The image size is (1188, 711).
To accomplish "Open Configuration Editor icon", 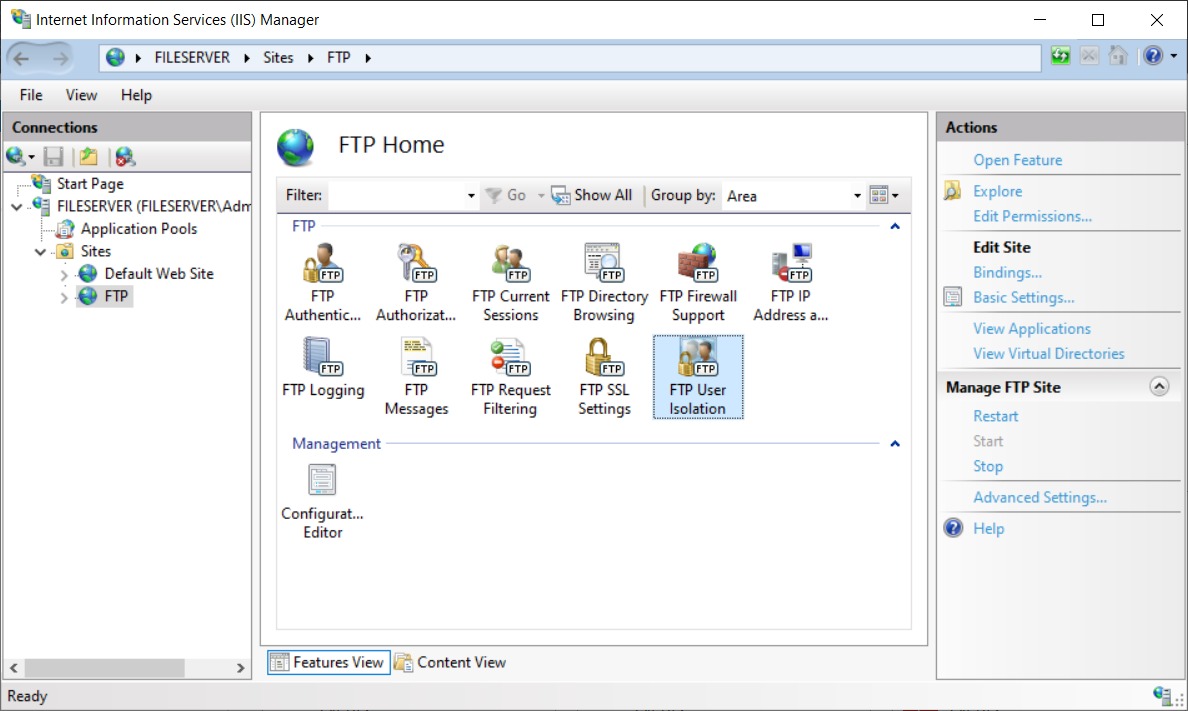I will (323, 500).
